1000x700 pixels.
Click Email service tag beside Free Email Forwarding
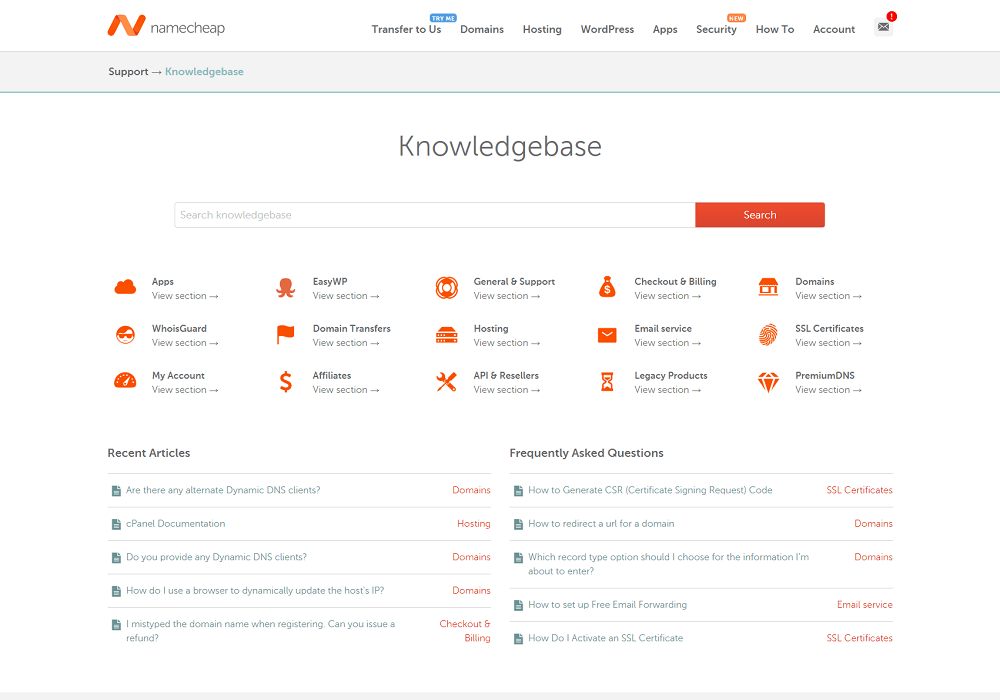(865, 604)
